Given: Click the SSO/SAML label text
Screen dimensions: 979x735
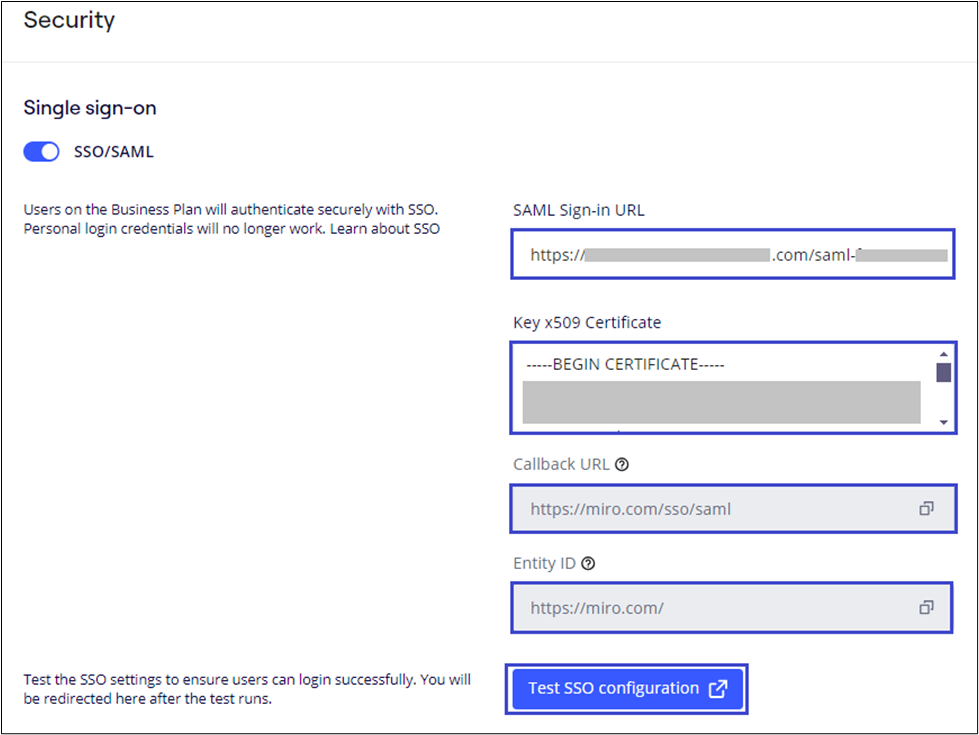Looking at the screenshot, I should pyautogui.click(x=114, y=153).
